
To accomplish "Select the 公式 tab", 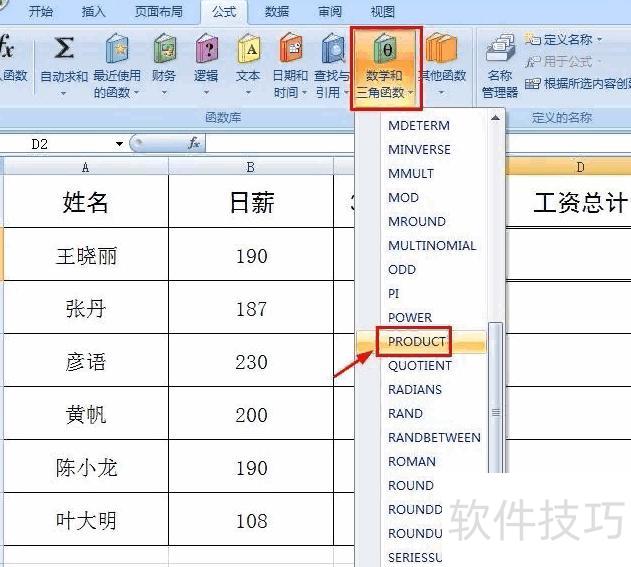I will [224, 11].
